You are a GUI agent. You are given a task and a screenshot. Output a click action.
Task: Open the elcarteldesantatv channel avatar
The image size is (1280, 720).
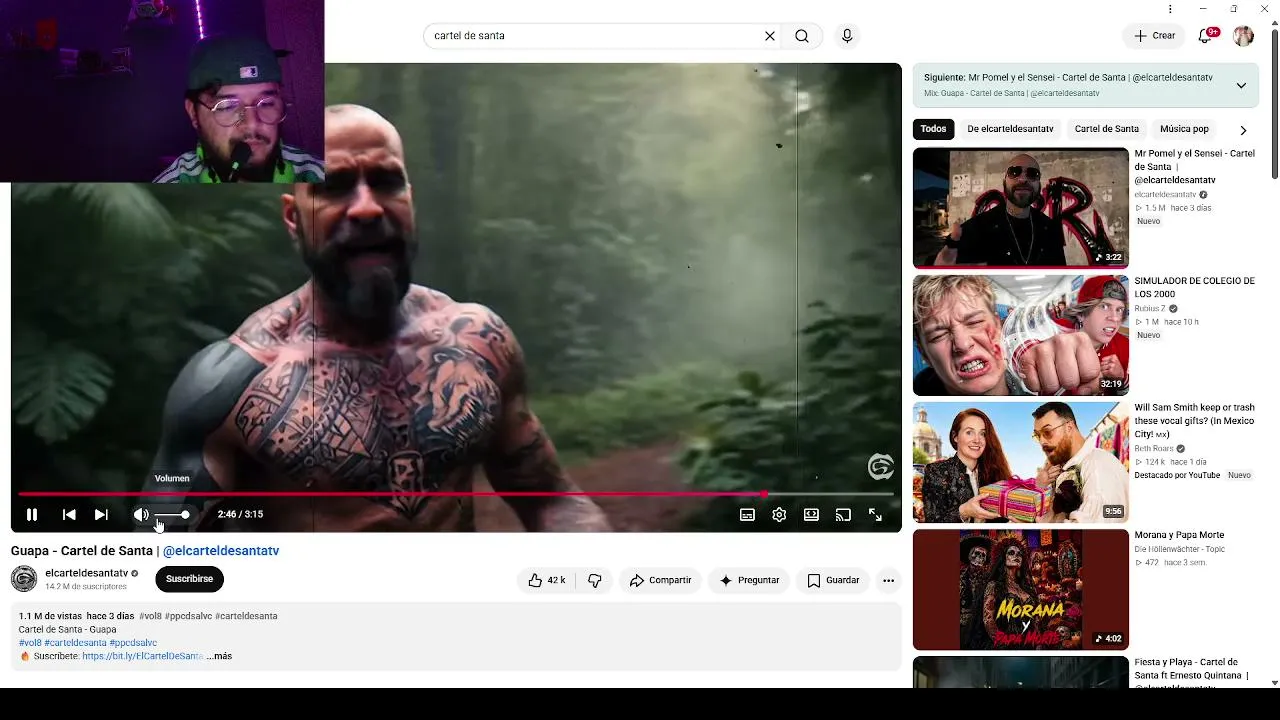pyautogui.click(x=24, y=579)
